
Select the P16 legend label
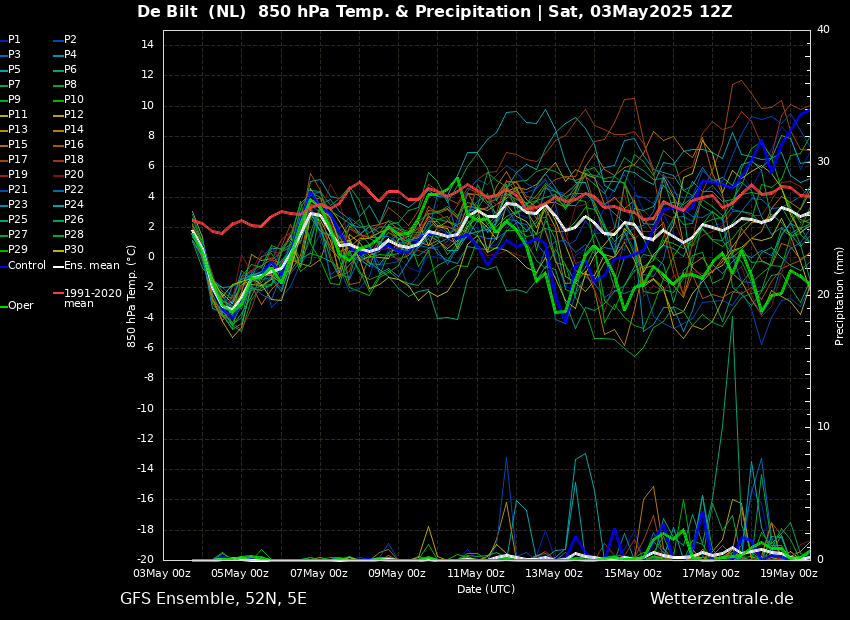pyautogui.click(x=73, y=145)
